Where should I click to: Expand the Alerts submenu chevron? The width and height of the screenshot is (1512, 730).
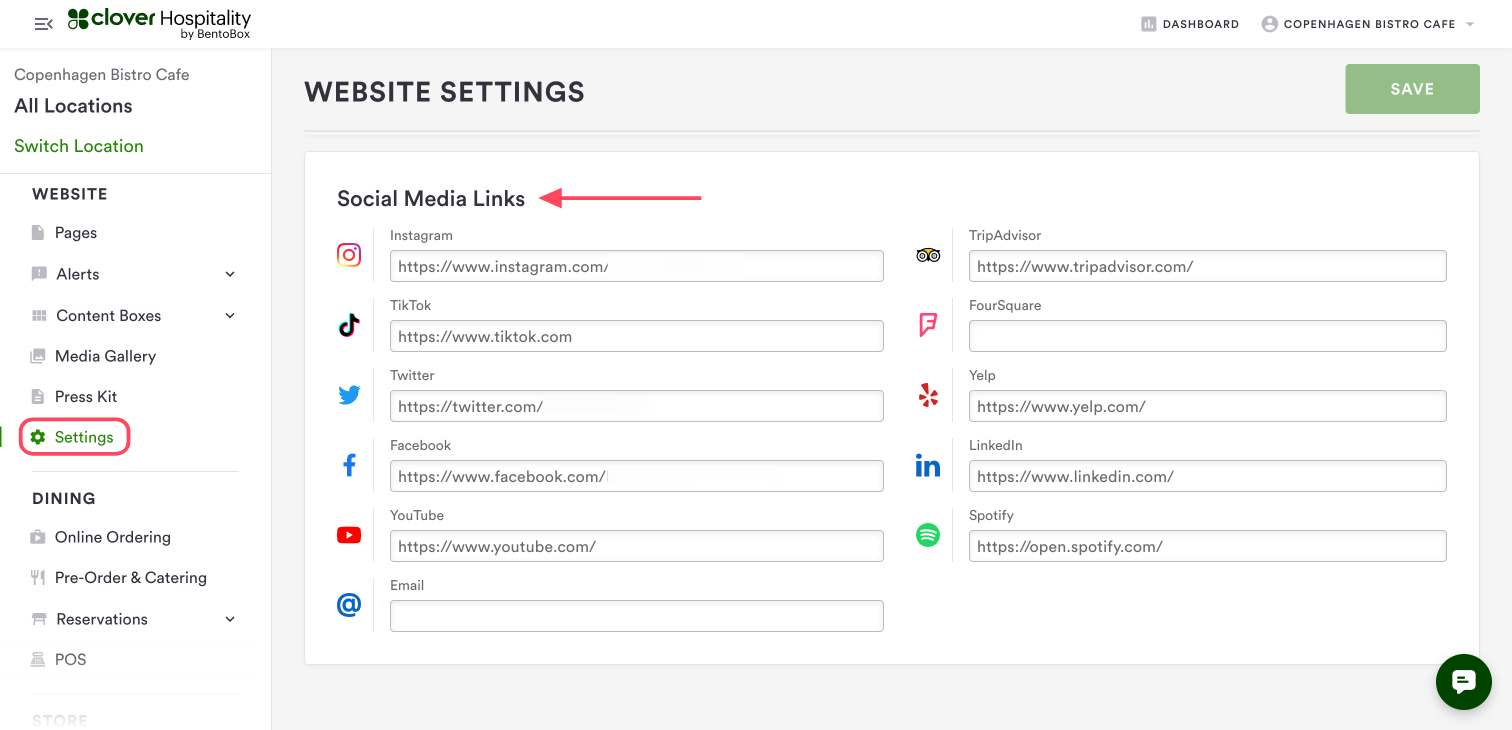230,274
